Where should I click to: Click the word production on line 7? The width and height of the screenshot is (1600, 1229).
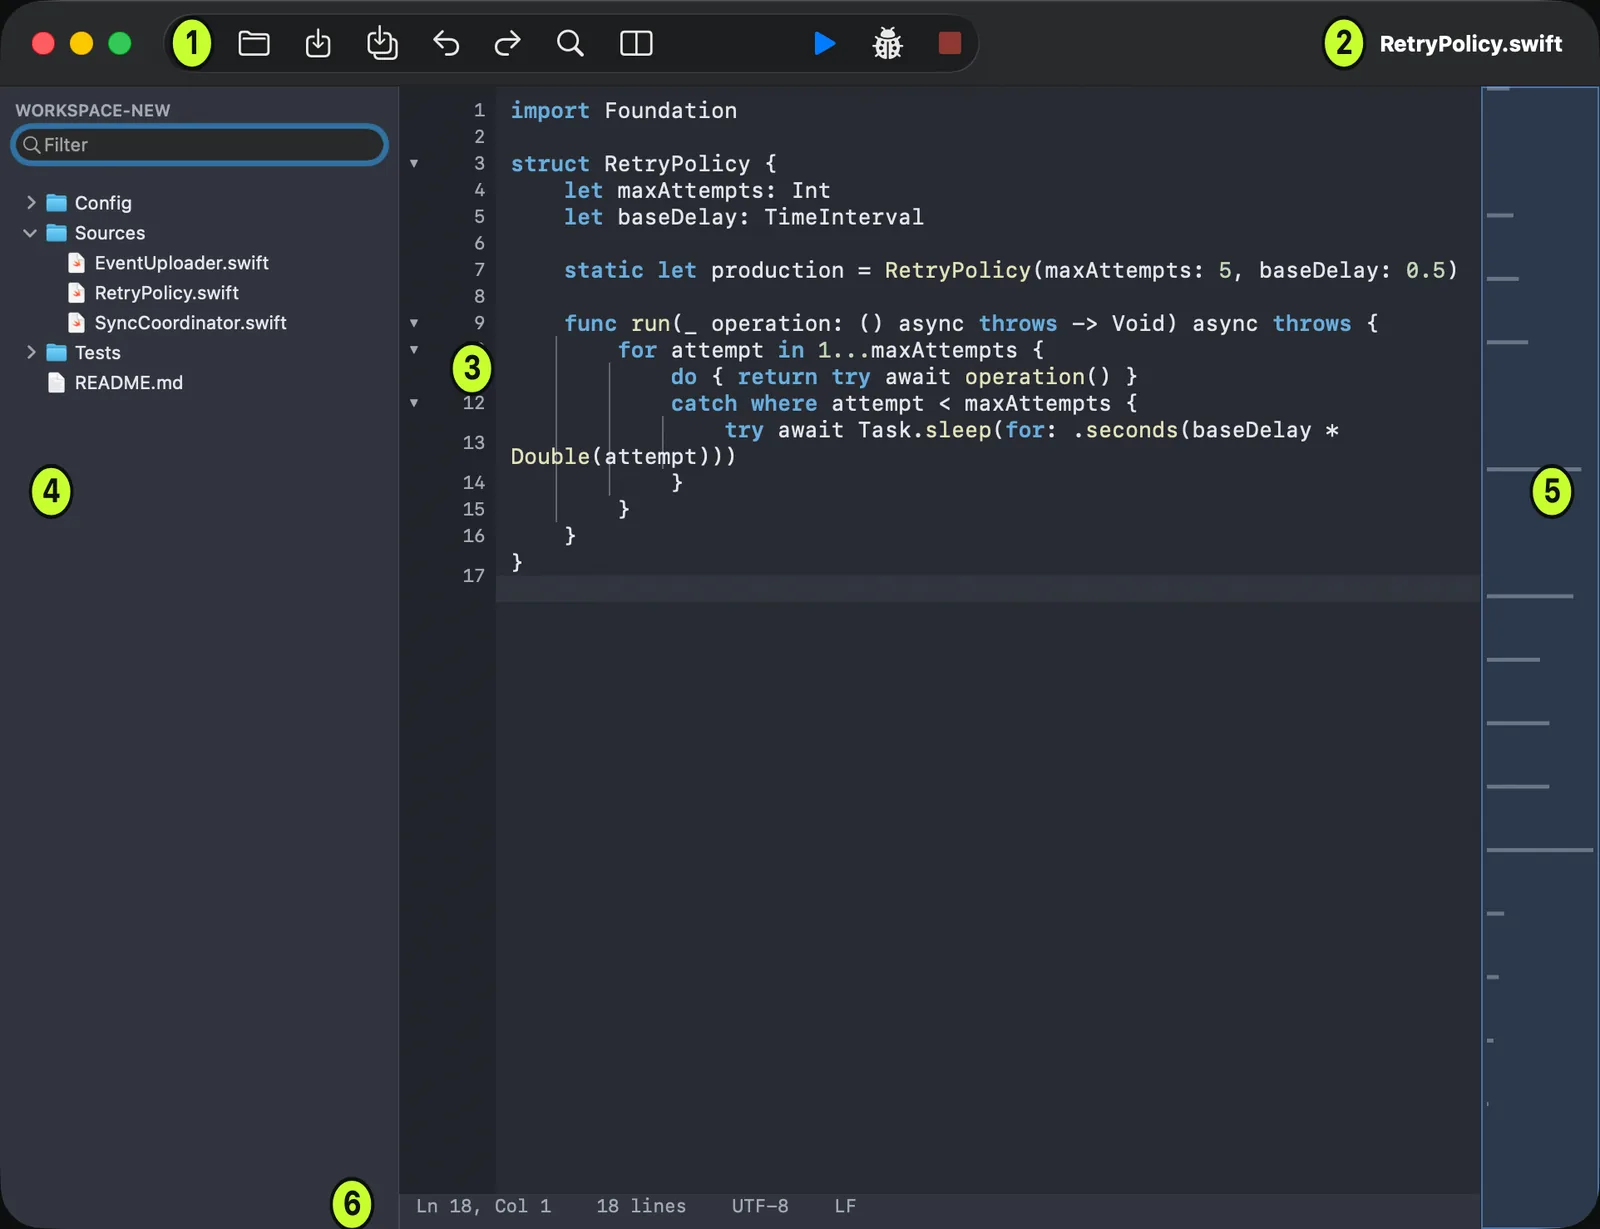777,270
